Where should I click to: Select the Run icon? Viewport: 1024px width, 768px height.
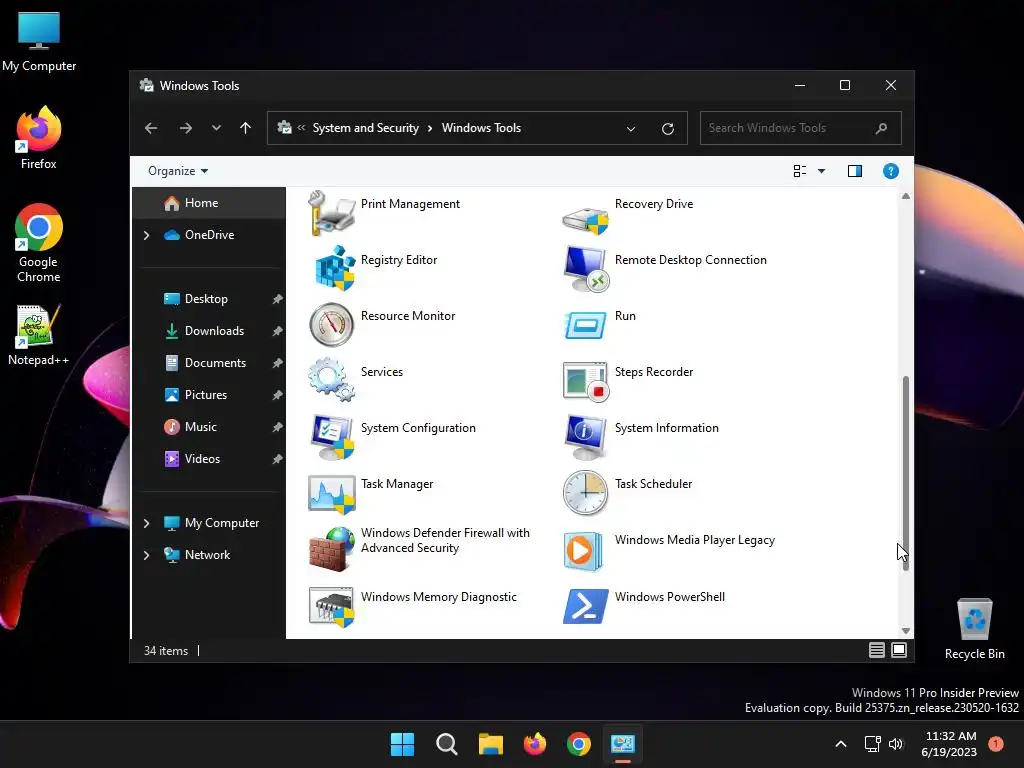(585, 325)
